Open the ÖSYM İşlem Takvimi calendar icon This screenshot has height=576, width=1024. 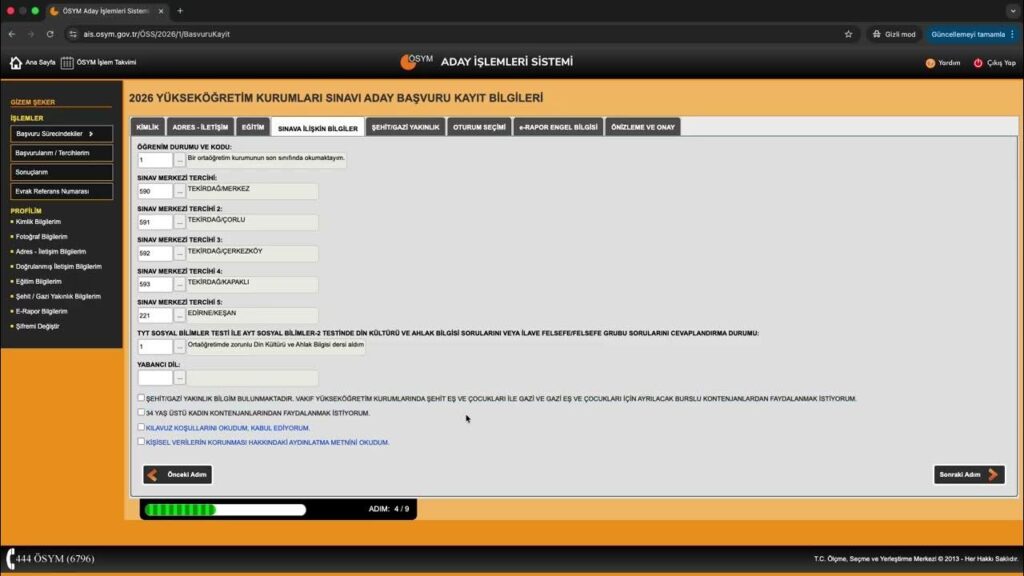tap(67, 62)
